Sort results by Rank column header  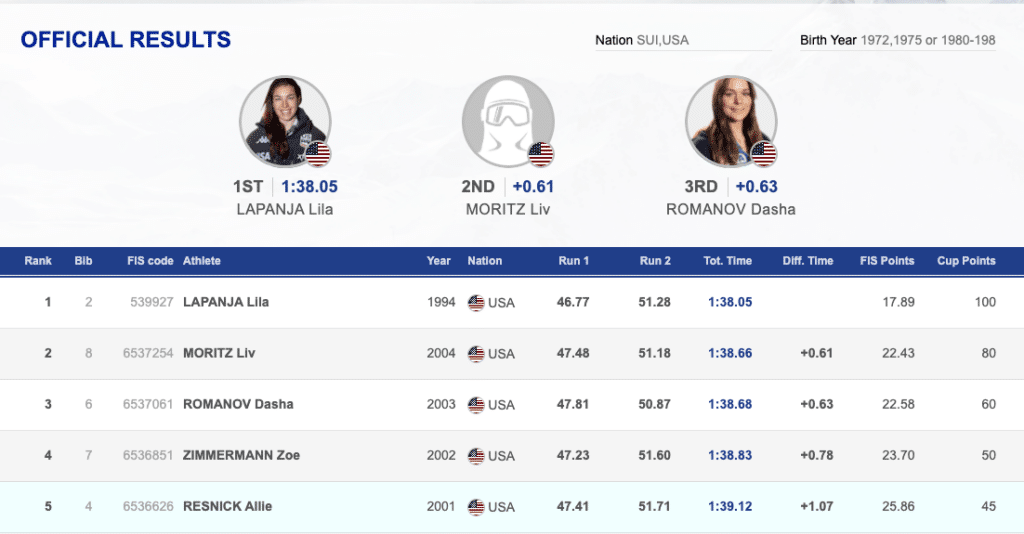[38, 261]
